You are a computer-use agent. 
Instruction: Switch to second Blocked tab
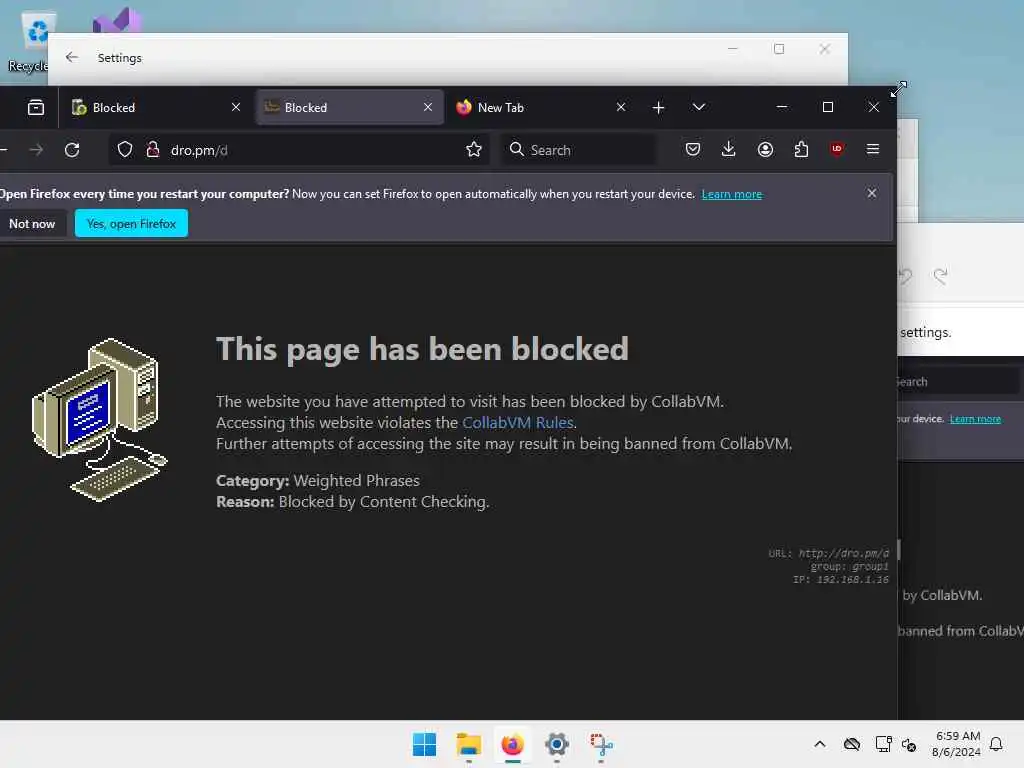pyautogui.click(x=349, y=107)
